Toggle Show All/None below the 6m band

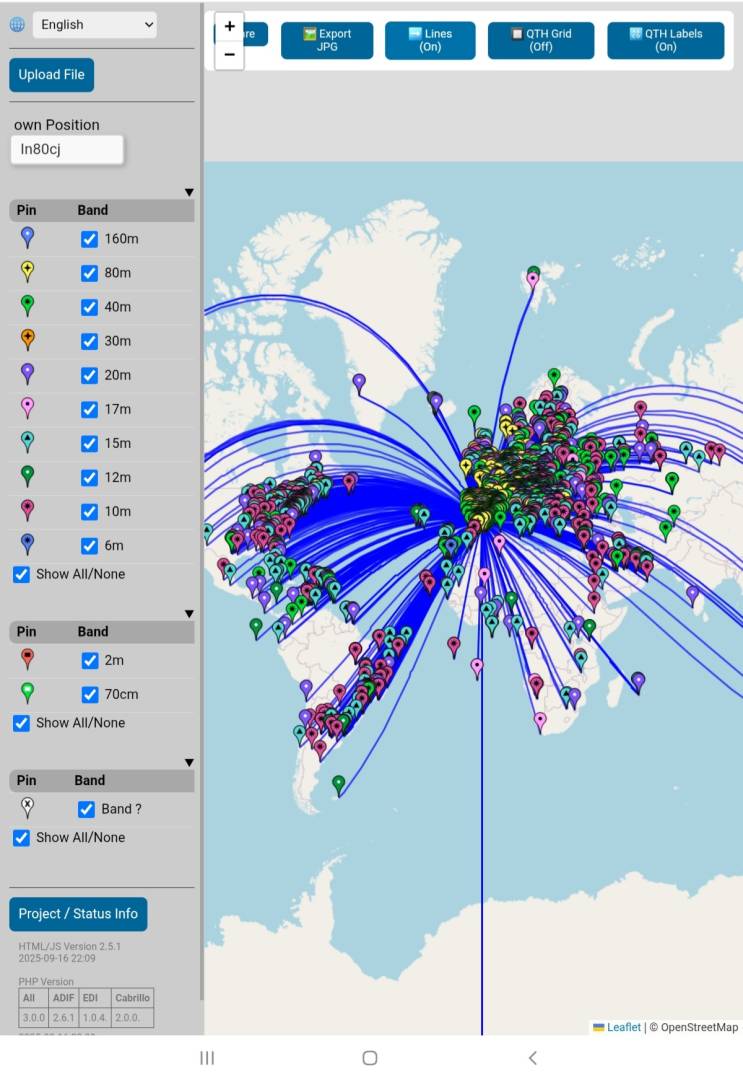point(21,574)
